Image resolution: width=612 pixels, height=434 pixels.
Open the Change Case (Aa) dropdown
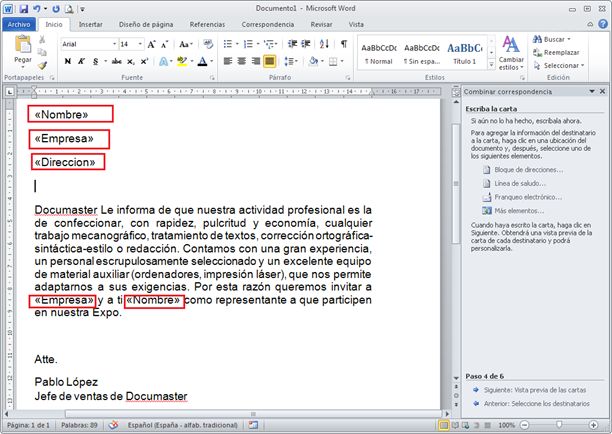(x=186, y=44)
